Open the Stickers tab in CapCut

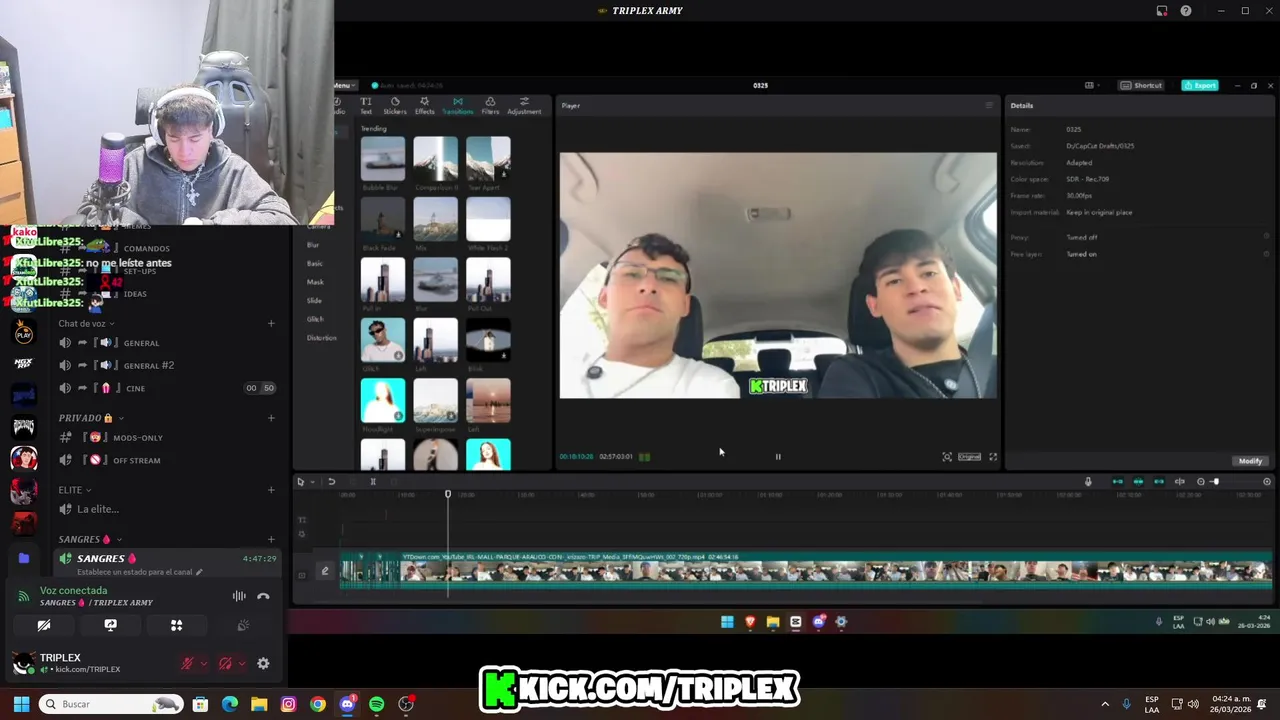(395, 105)
